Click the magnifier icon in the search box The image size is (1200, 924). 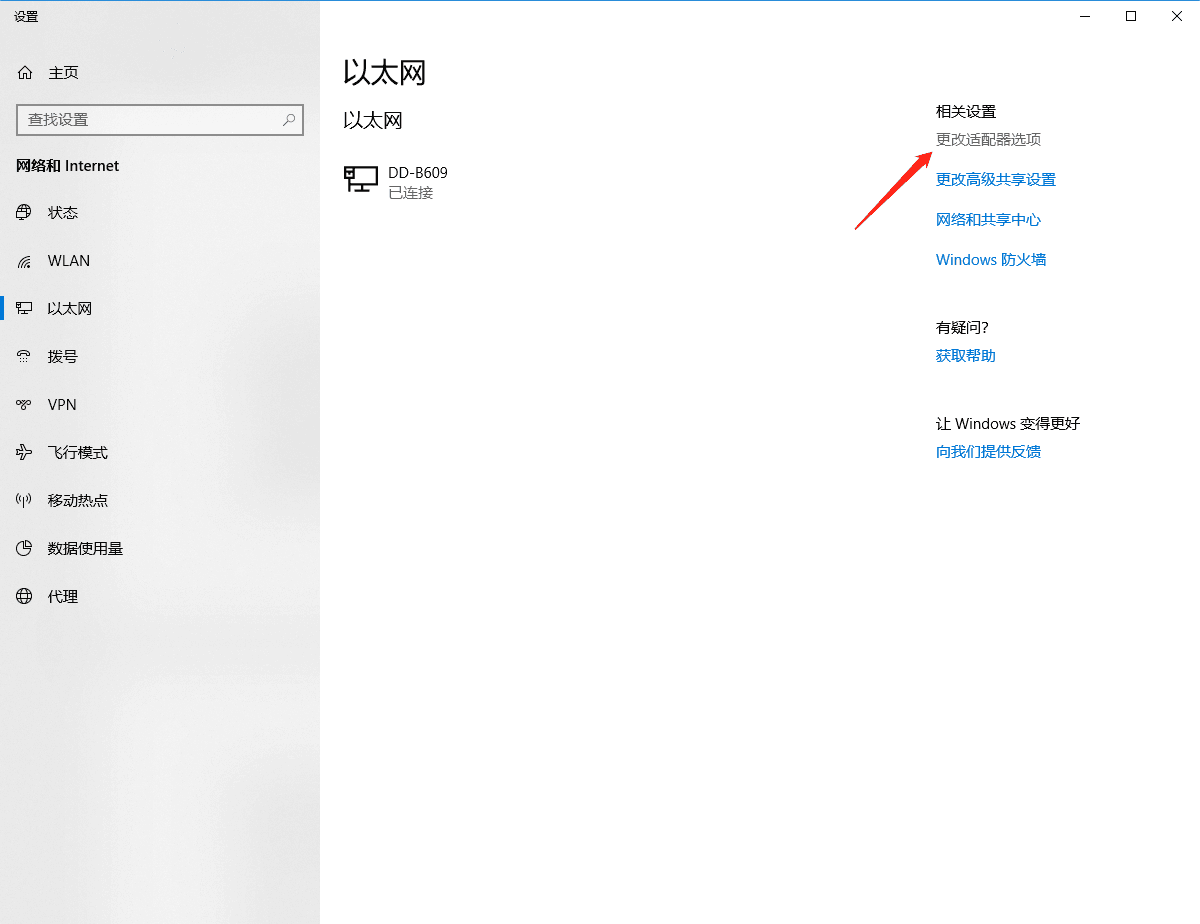click(x=289, y=119)
